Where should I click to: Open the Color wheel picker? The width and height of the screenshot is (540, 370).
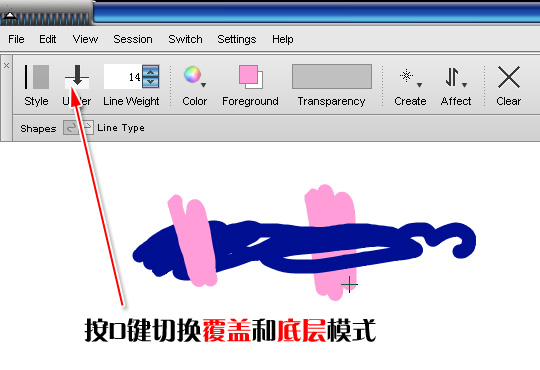(192, 74)
